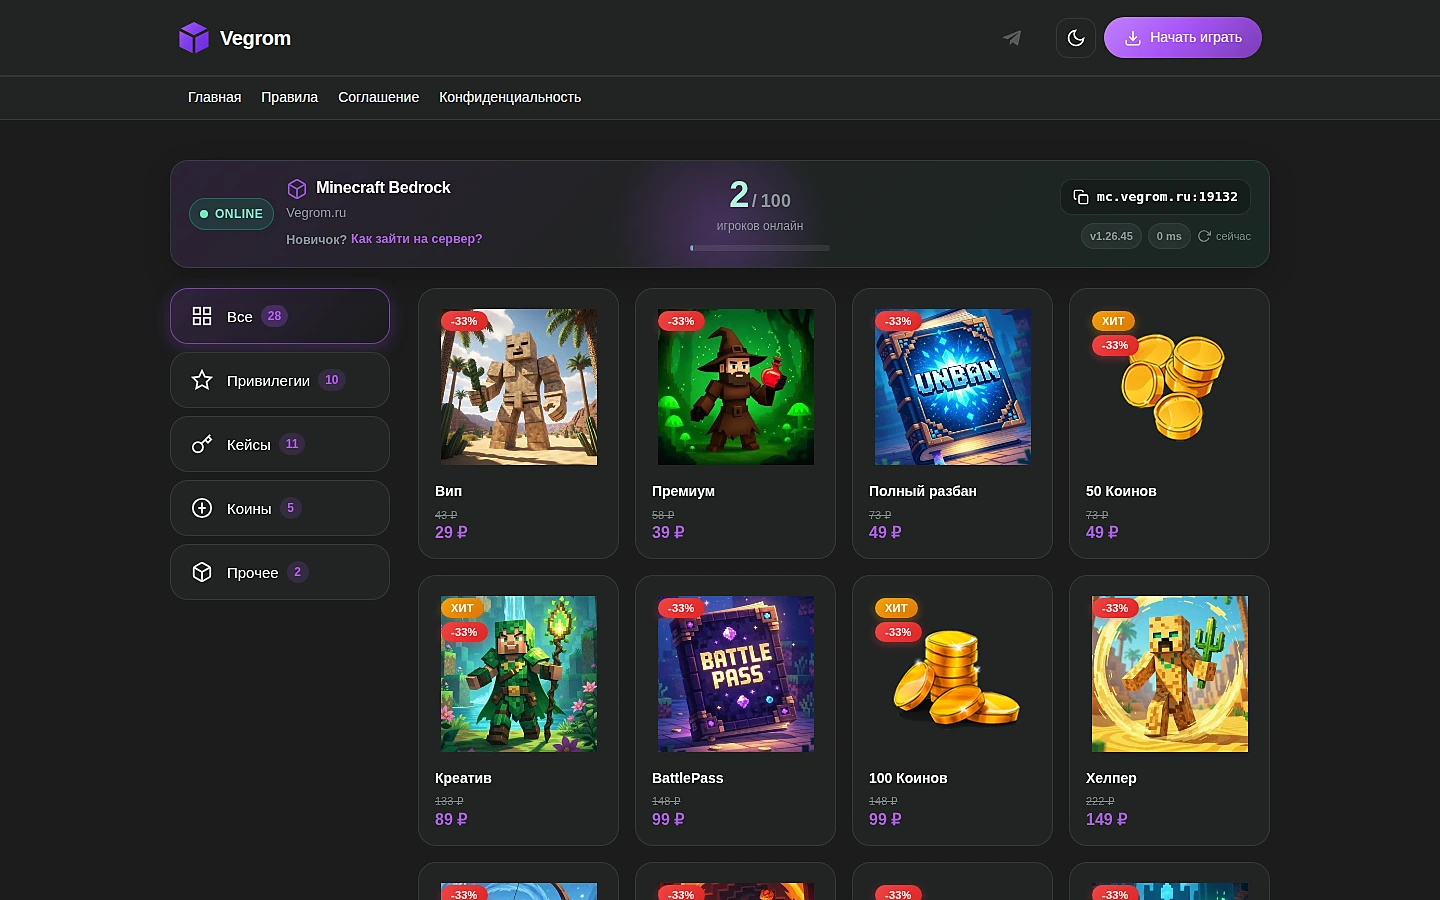1440x900 pixels.
Task: Click the '-33%' badge on Вип
Action: (x=464, y=321)
